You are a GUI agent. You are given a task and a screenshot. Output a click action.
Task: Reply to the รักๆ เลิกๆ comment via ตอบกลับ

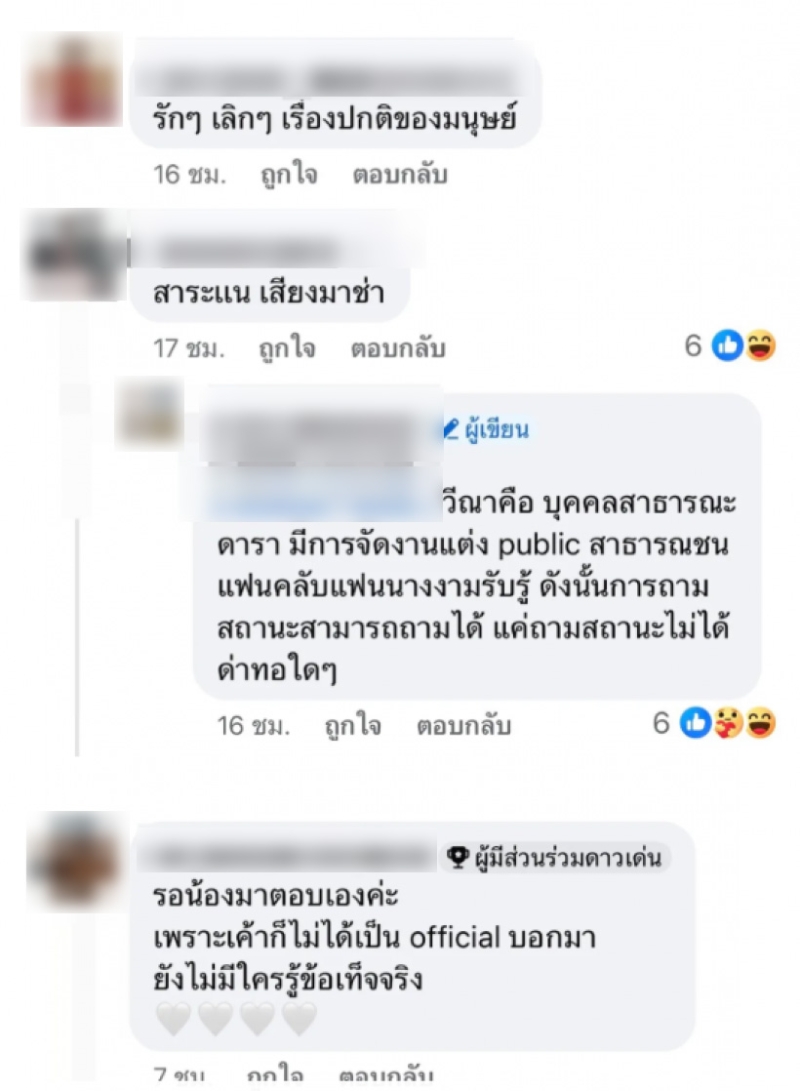[x=399, y=175]
